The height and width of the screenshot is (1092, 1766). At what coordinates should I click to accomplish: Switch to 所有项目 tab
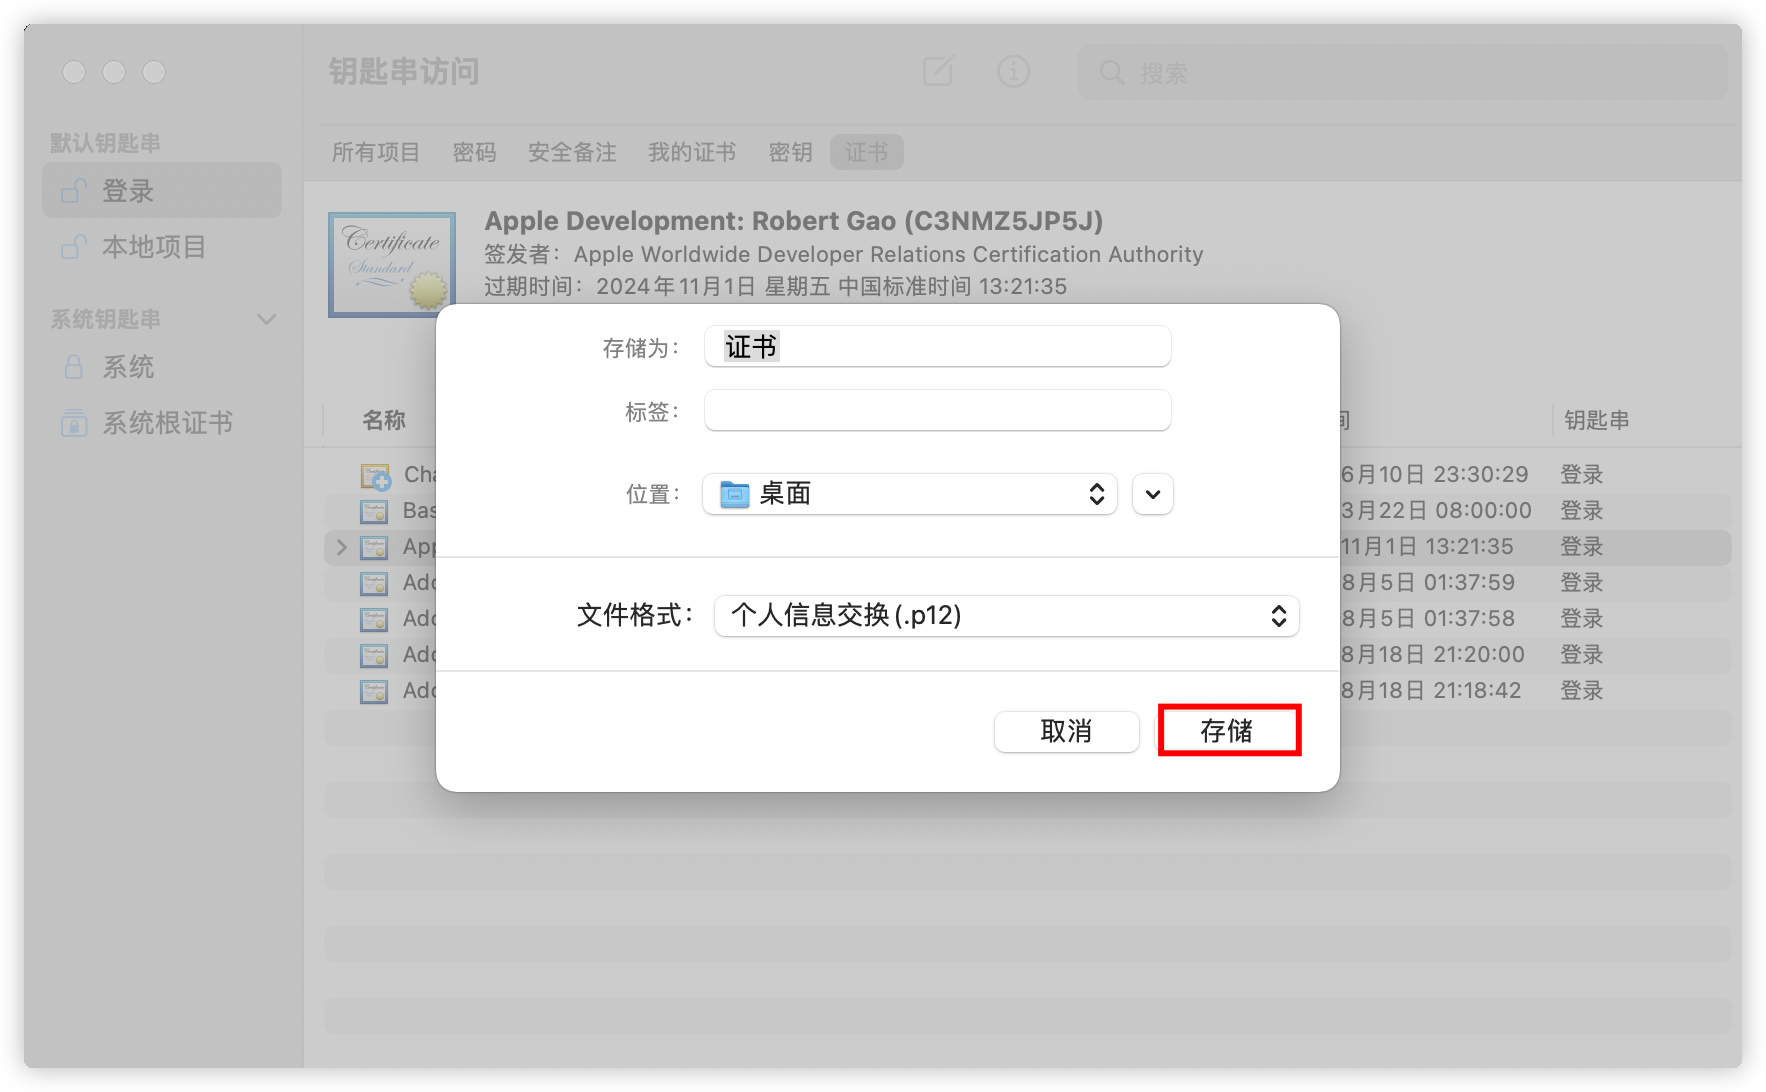(375, 152)
